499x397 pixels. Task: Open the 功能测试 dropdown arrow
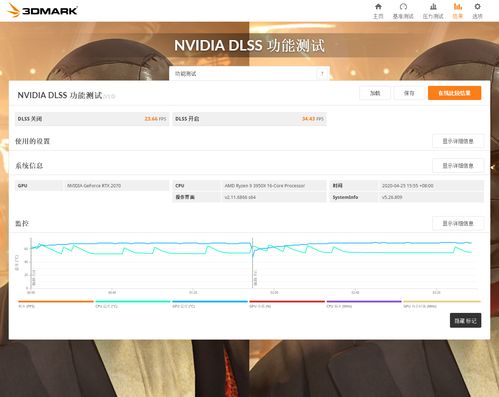click(322, 74)
